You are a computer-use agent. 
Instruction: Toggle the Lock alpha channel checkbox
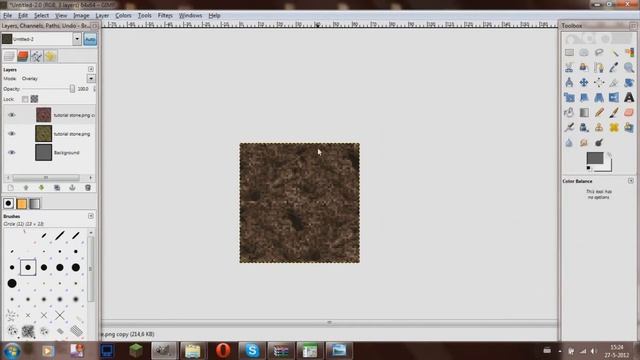pyautogui.click(x=34, y=99)
